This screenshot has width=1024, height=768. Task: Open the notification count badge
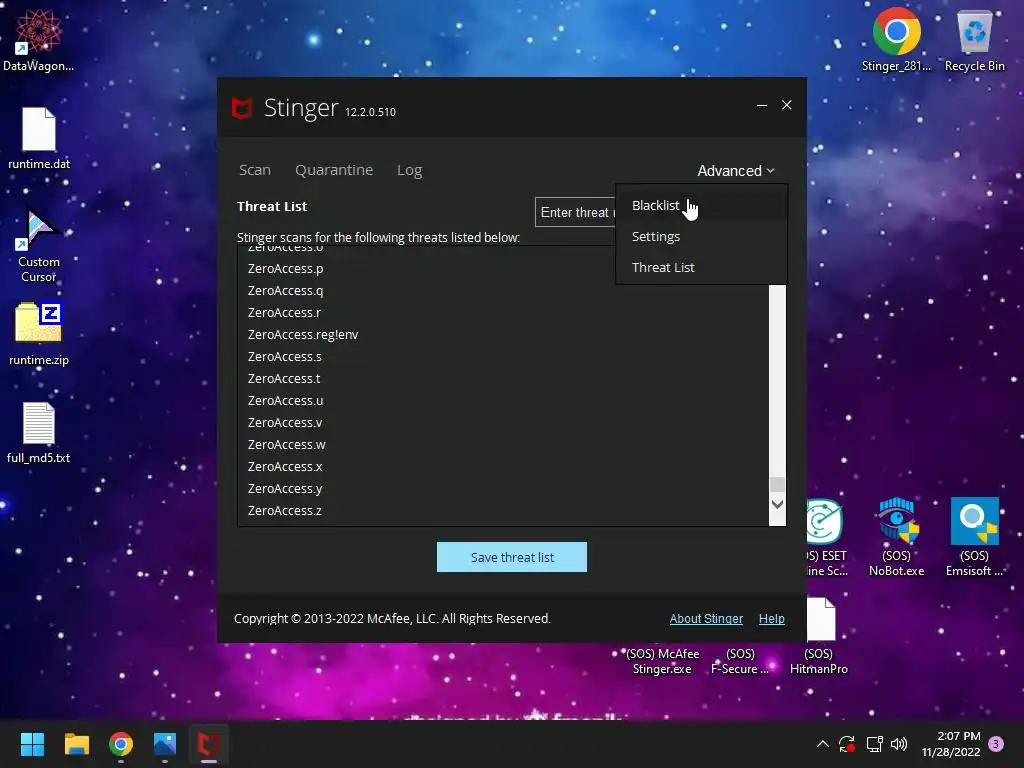pos(996,744)
